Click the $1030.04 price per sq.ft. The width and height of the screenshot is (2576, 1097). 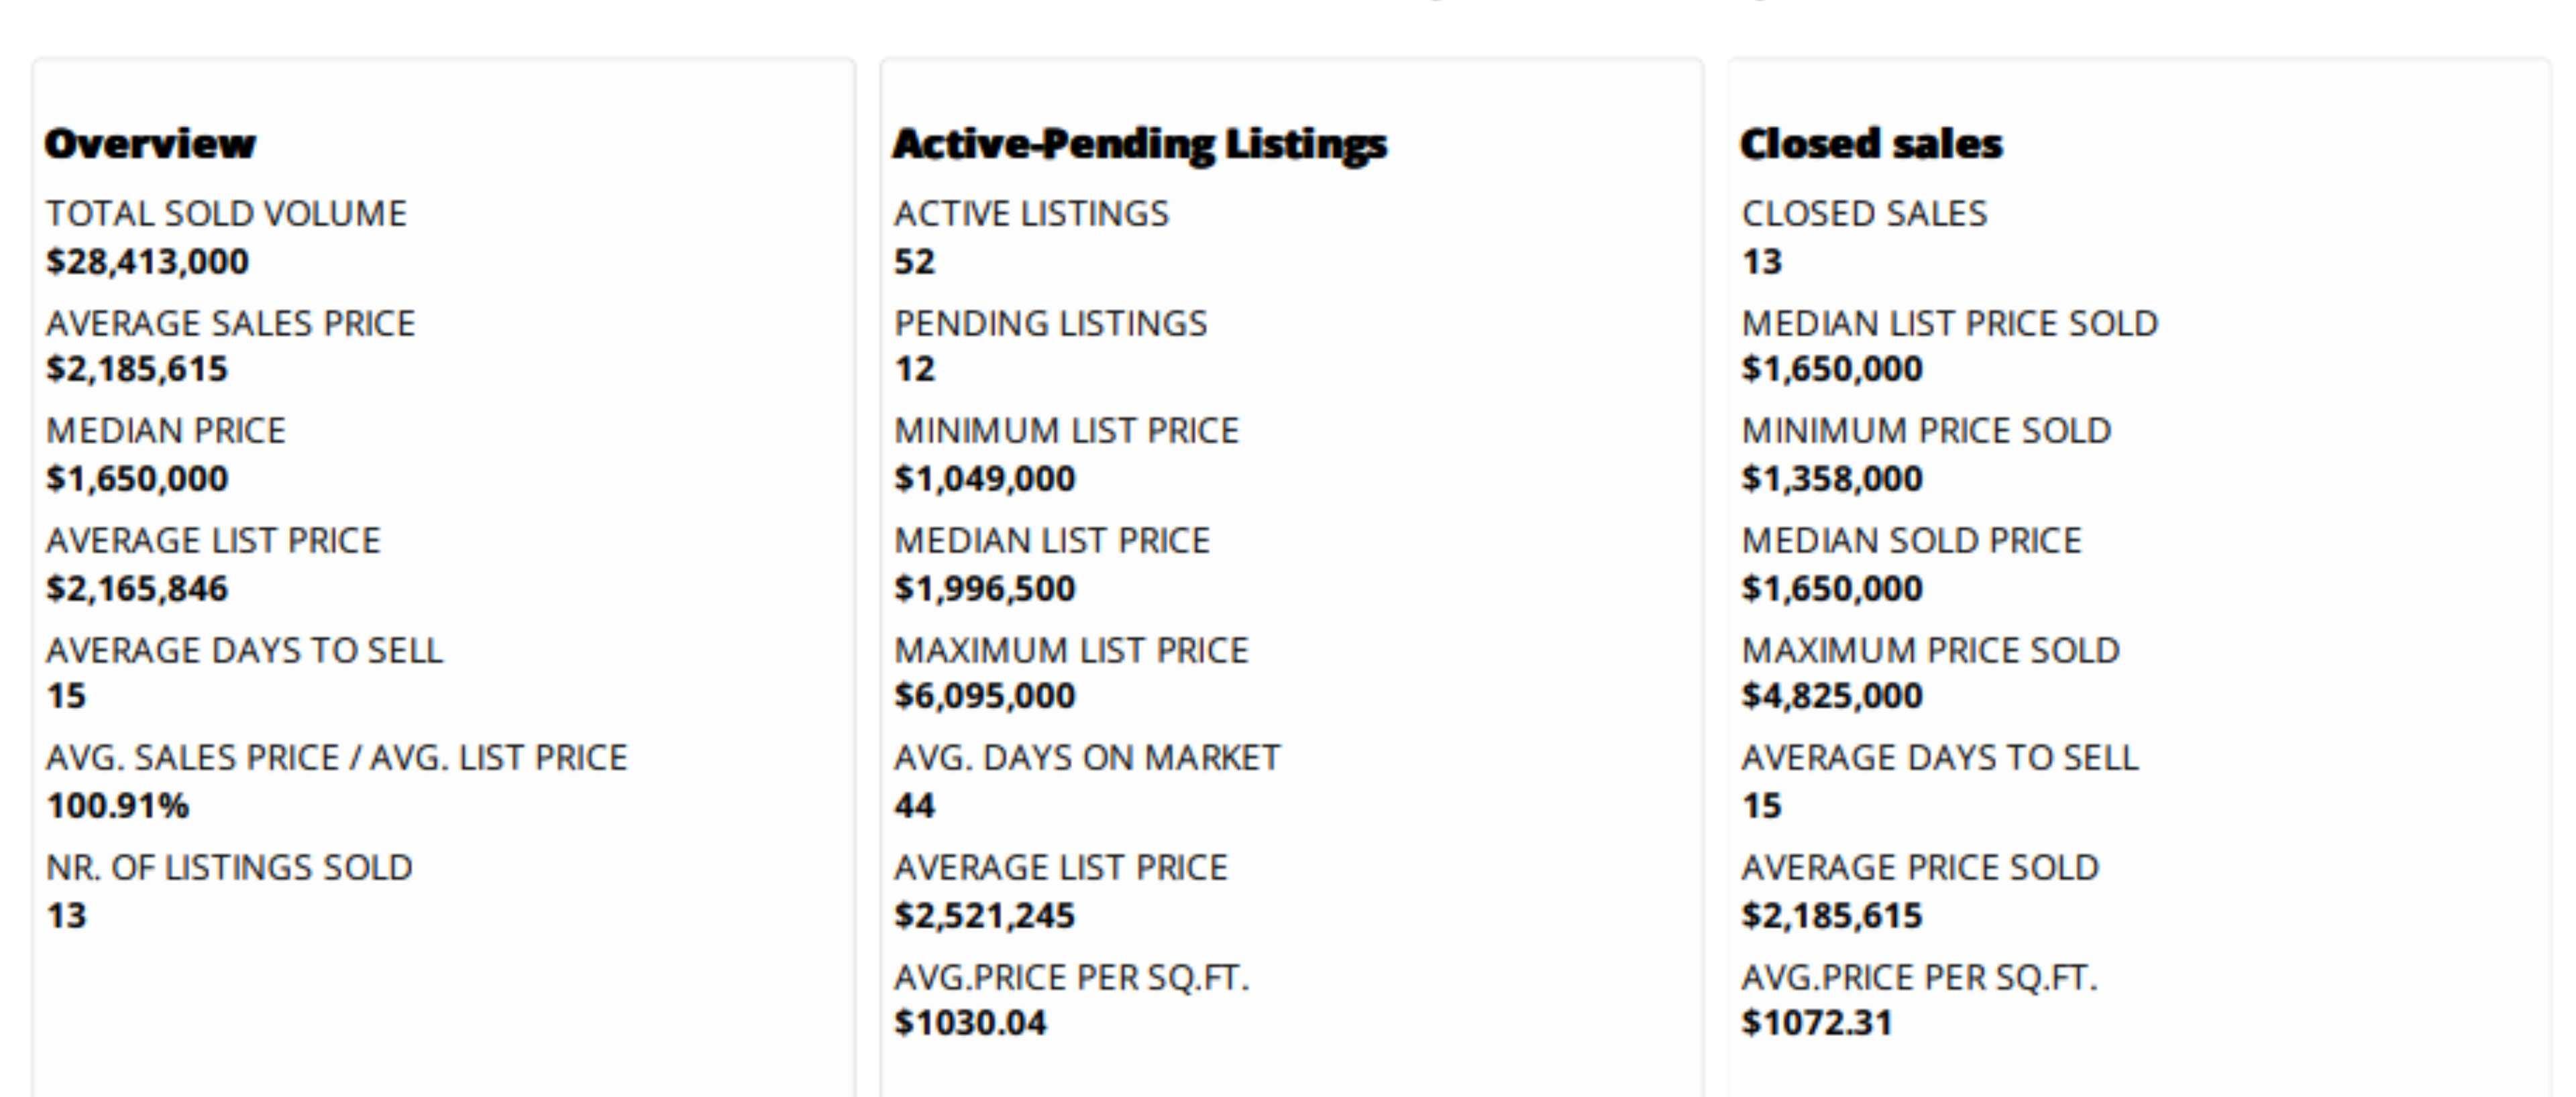coord(970,1023)
